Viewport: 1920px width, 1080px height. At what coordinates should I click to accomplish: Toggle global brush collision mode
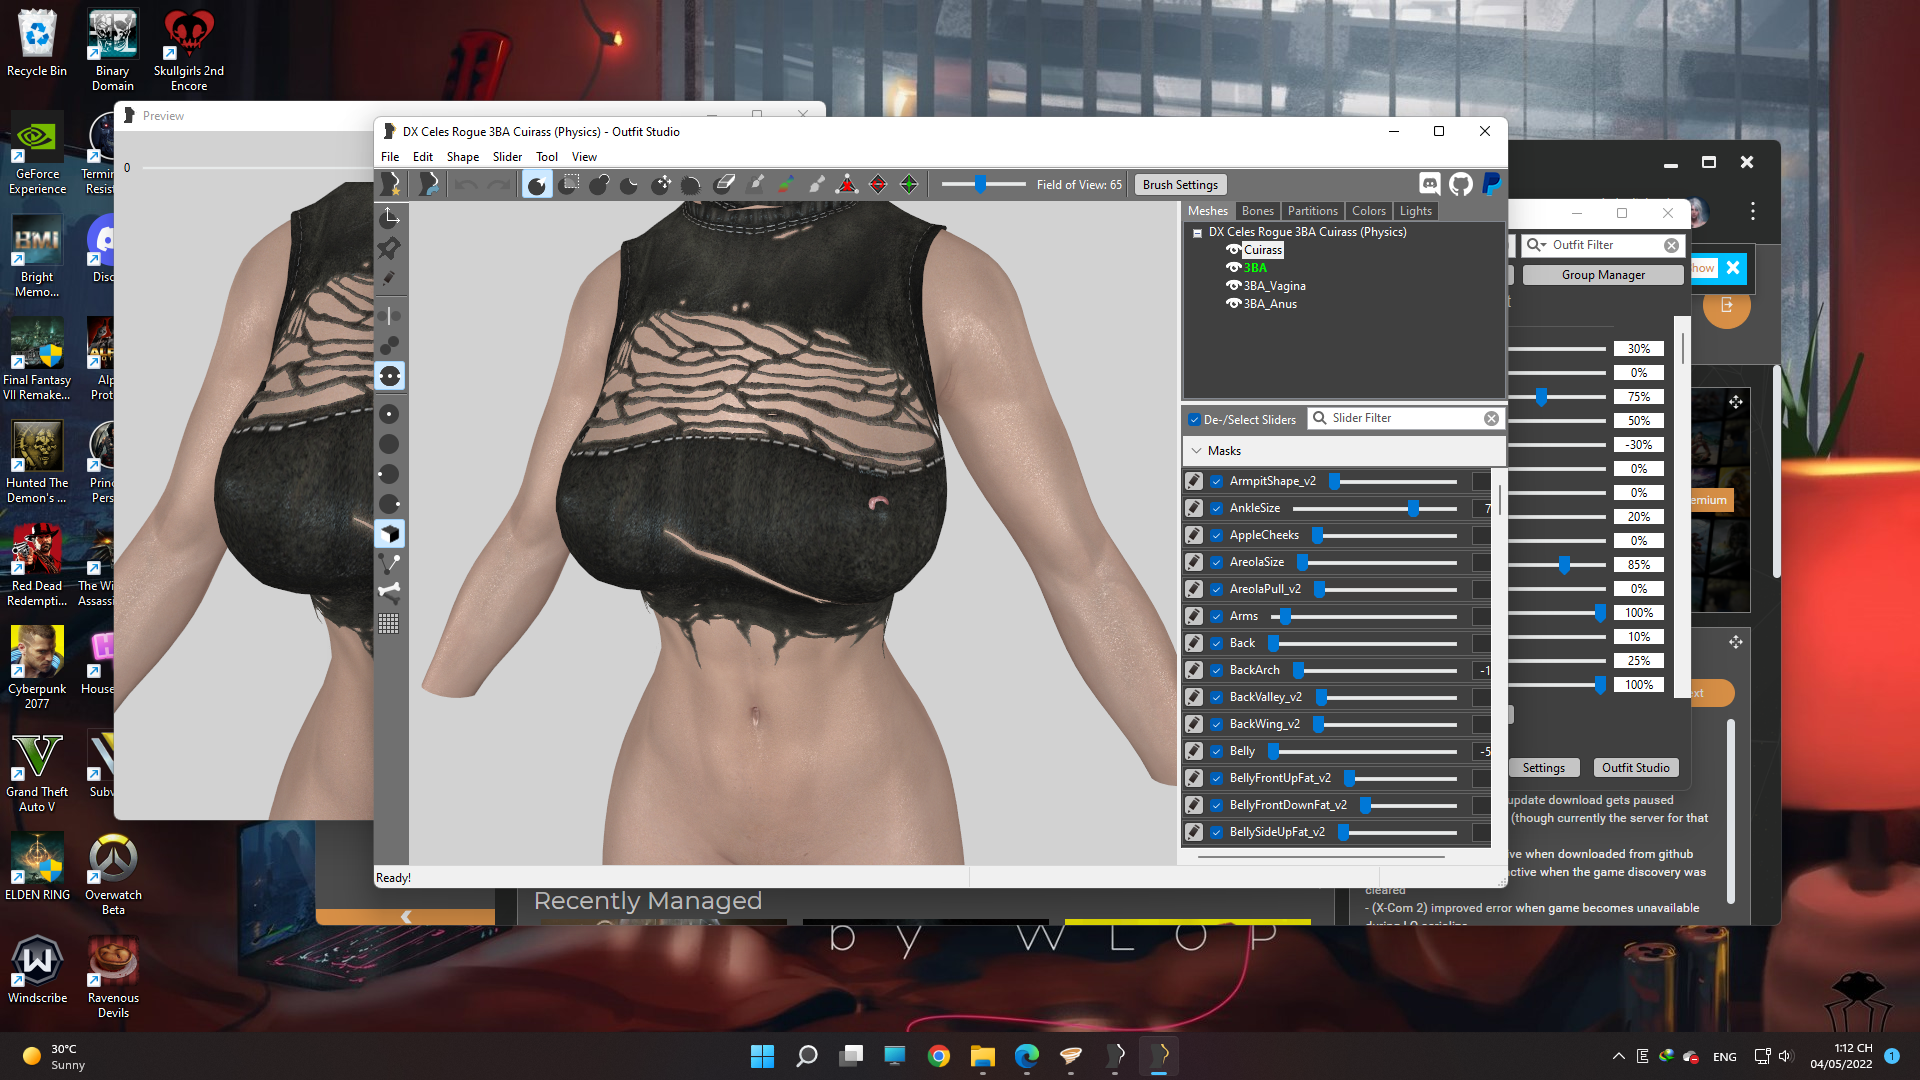[x=390, y=376]
